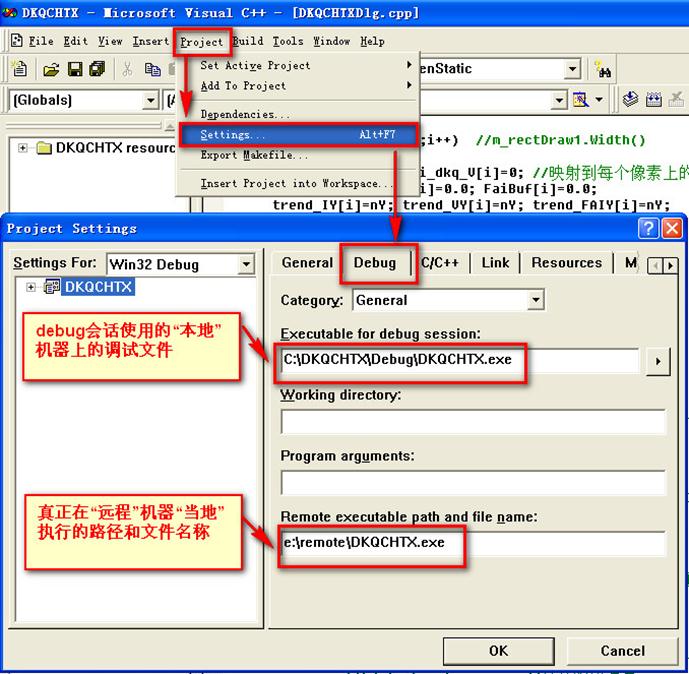Click the greyed Stop Build icon

click(676, 100)
